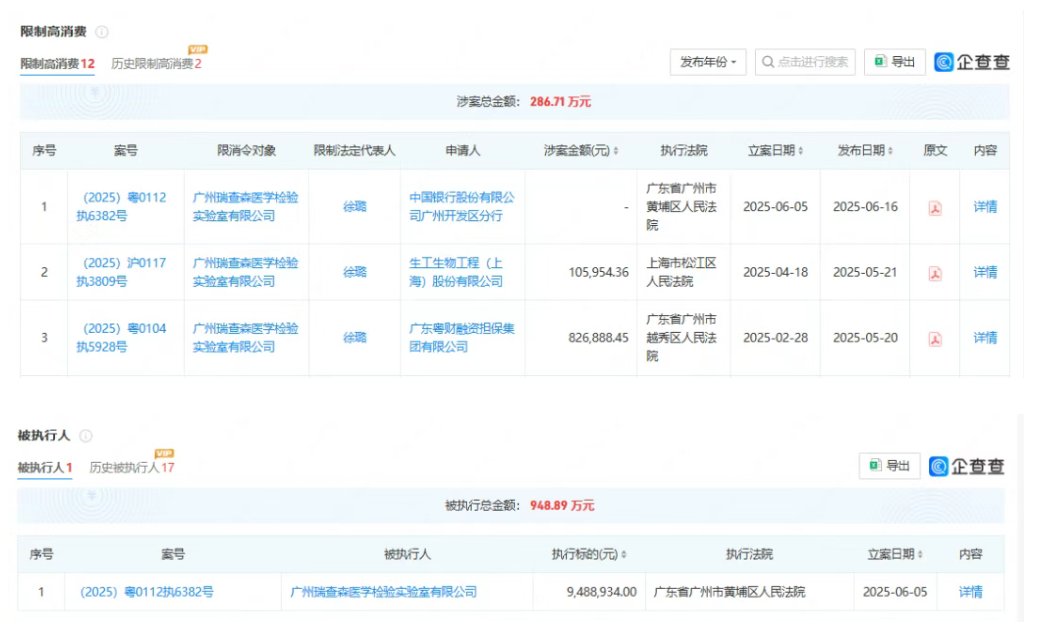Viewport: 1050px width, 642px height.
Task: Switch to 限制高消费 12 tab
Action: coord(57,64)
